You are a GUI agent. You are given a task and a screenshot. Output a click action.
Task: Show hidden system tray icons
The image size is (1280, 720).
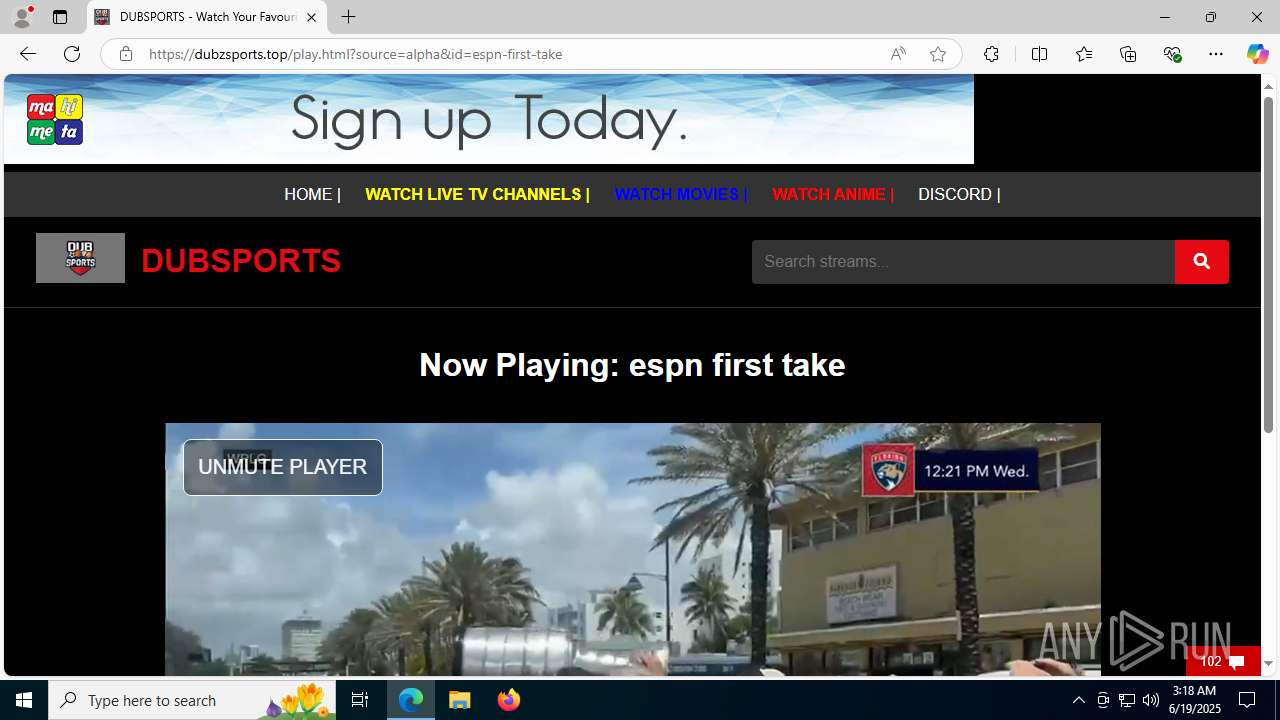pyautogui.click(x=1078, y=700)
